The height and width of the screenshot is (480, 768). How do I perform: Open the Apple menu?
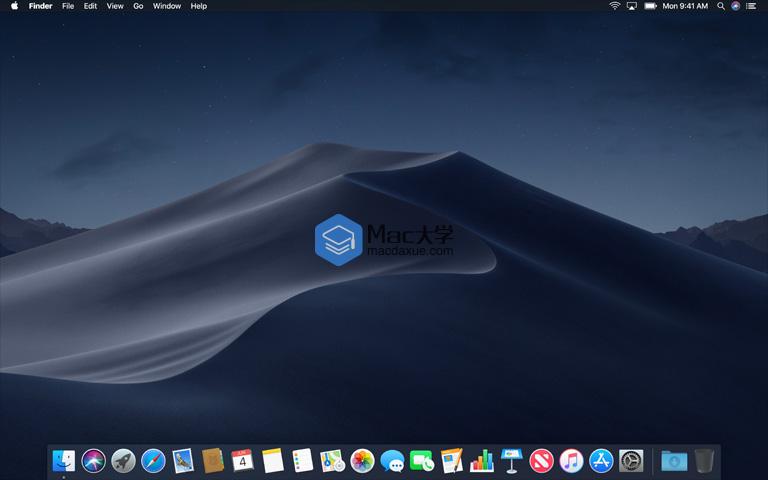tap(14, 6)
